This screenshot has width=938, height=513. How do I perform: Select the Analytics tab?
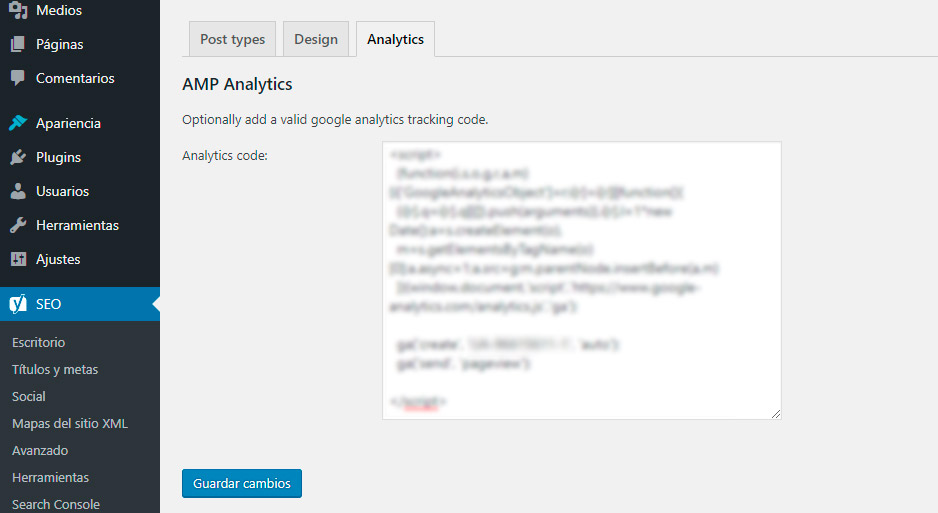point(395,39)
